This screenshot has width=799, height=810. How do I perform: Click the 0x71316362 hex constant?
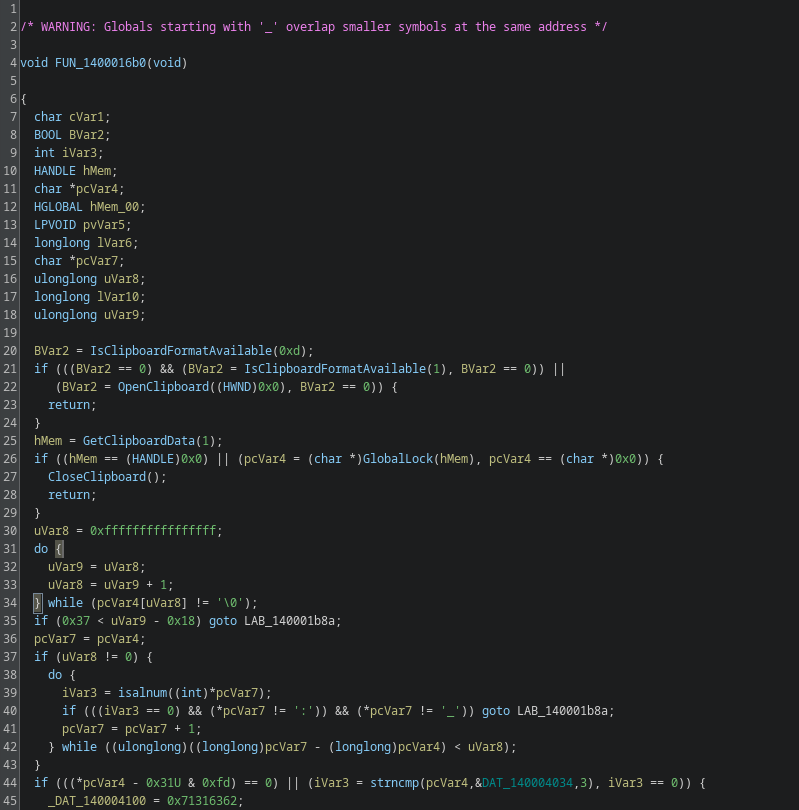point(203,801)
